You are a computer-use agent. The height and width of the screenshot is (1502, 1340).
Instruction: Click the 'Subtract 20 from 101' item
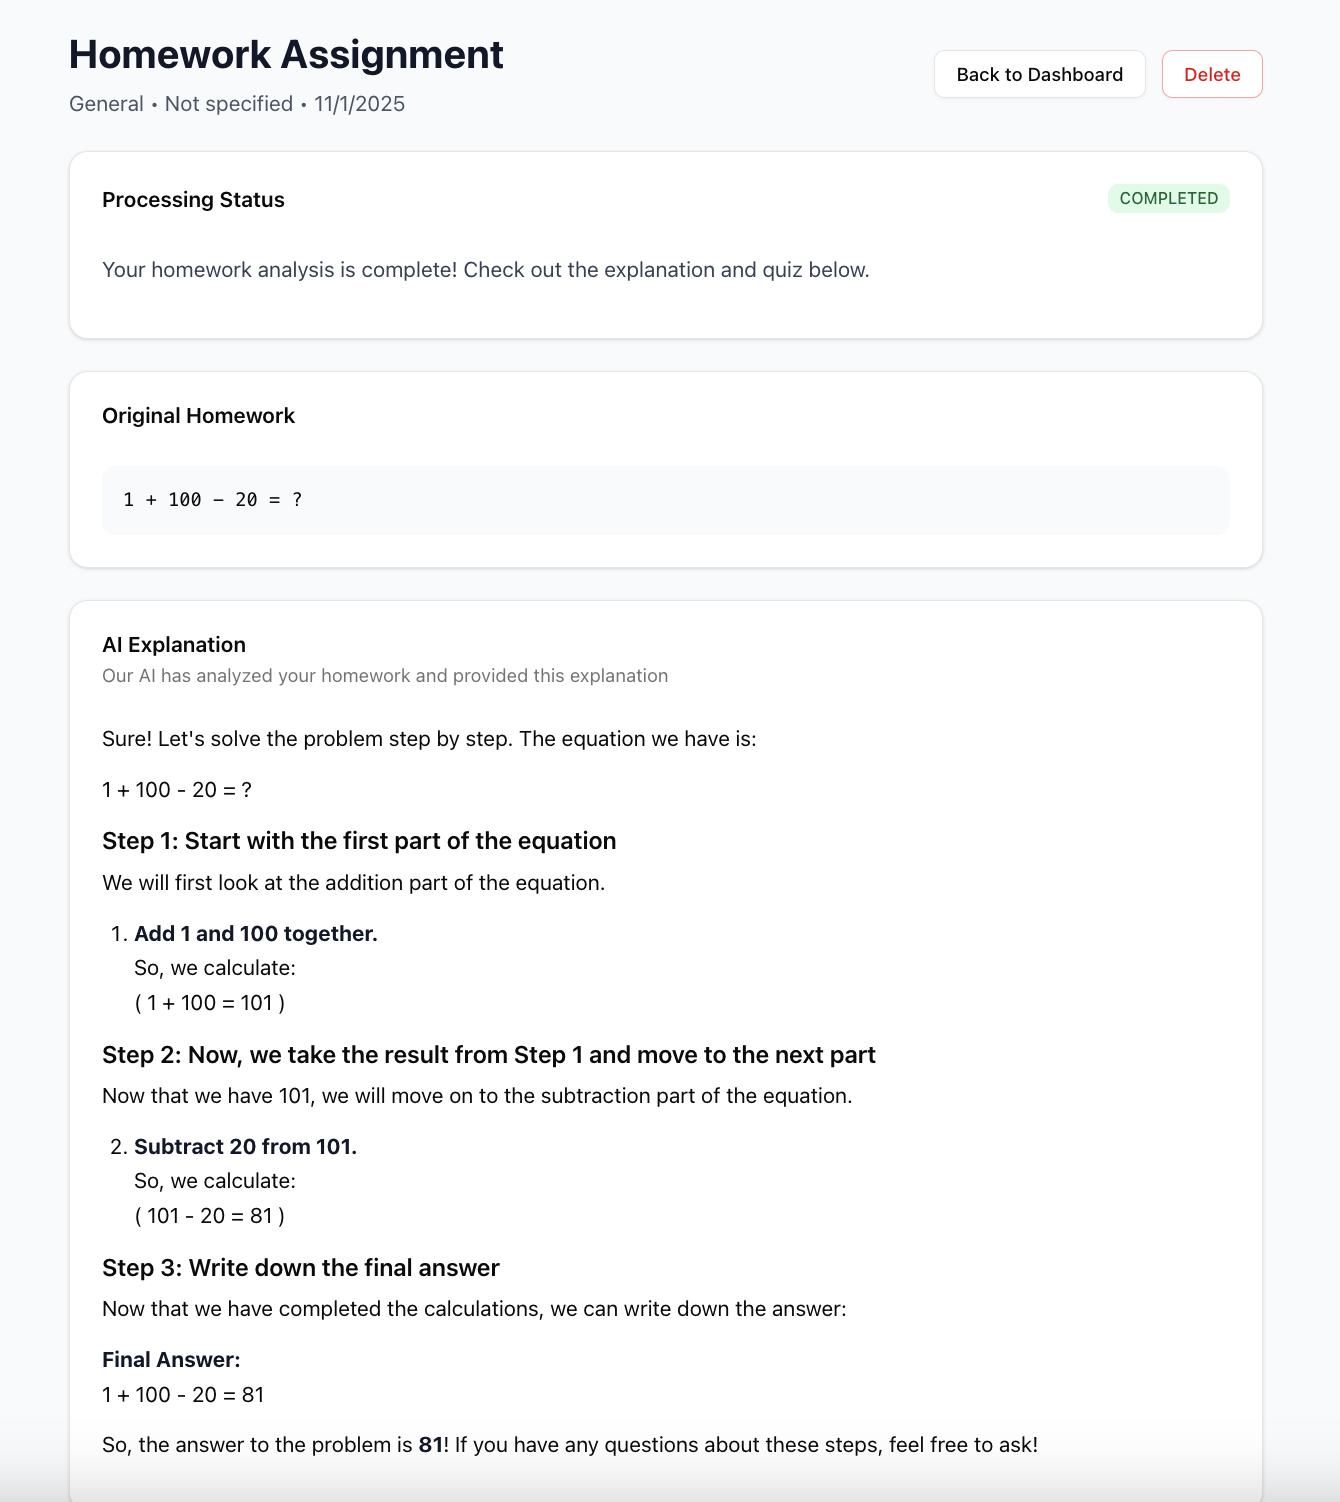pos(246,1147)
